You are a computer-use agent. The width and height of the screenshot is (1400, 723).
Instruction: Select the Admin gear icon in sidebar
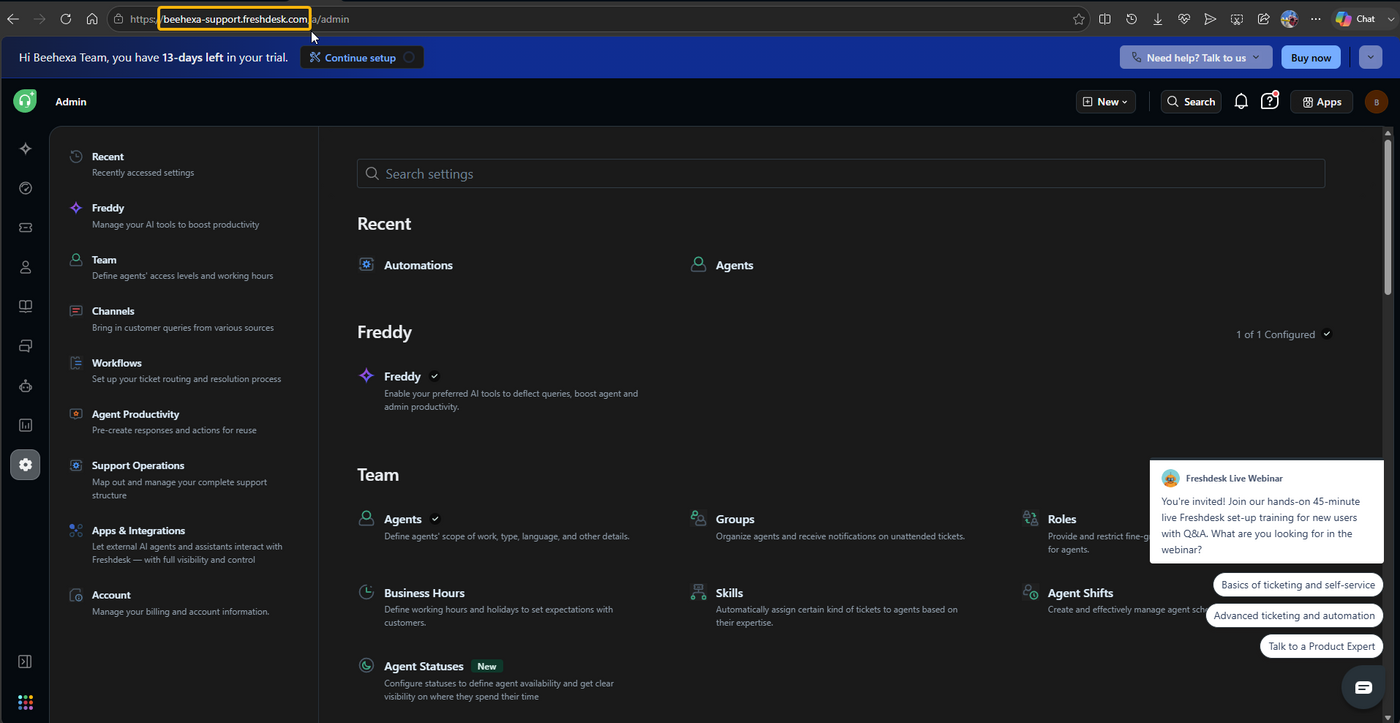[25, 465]
